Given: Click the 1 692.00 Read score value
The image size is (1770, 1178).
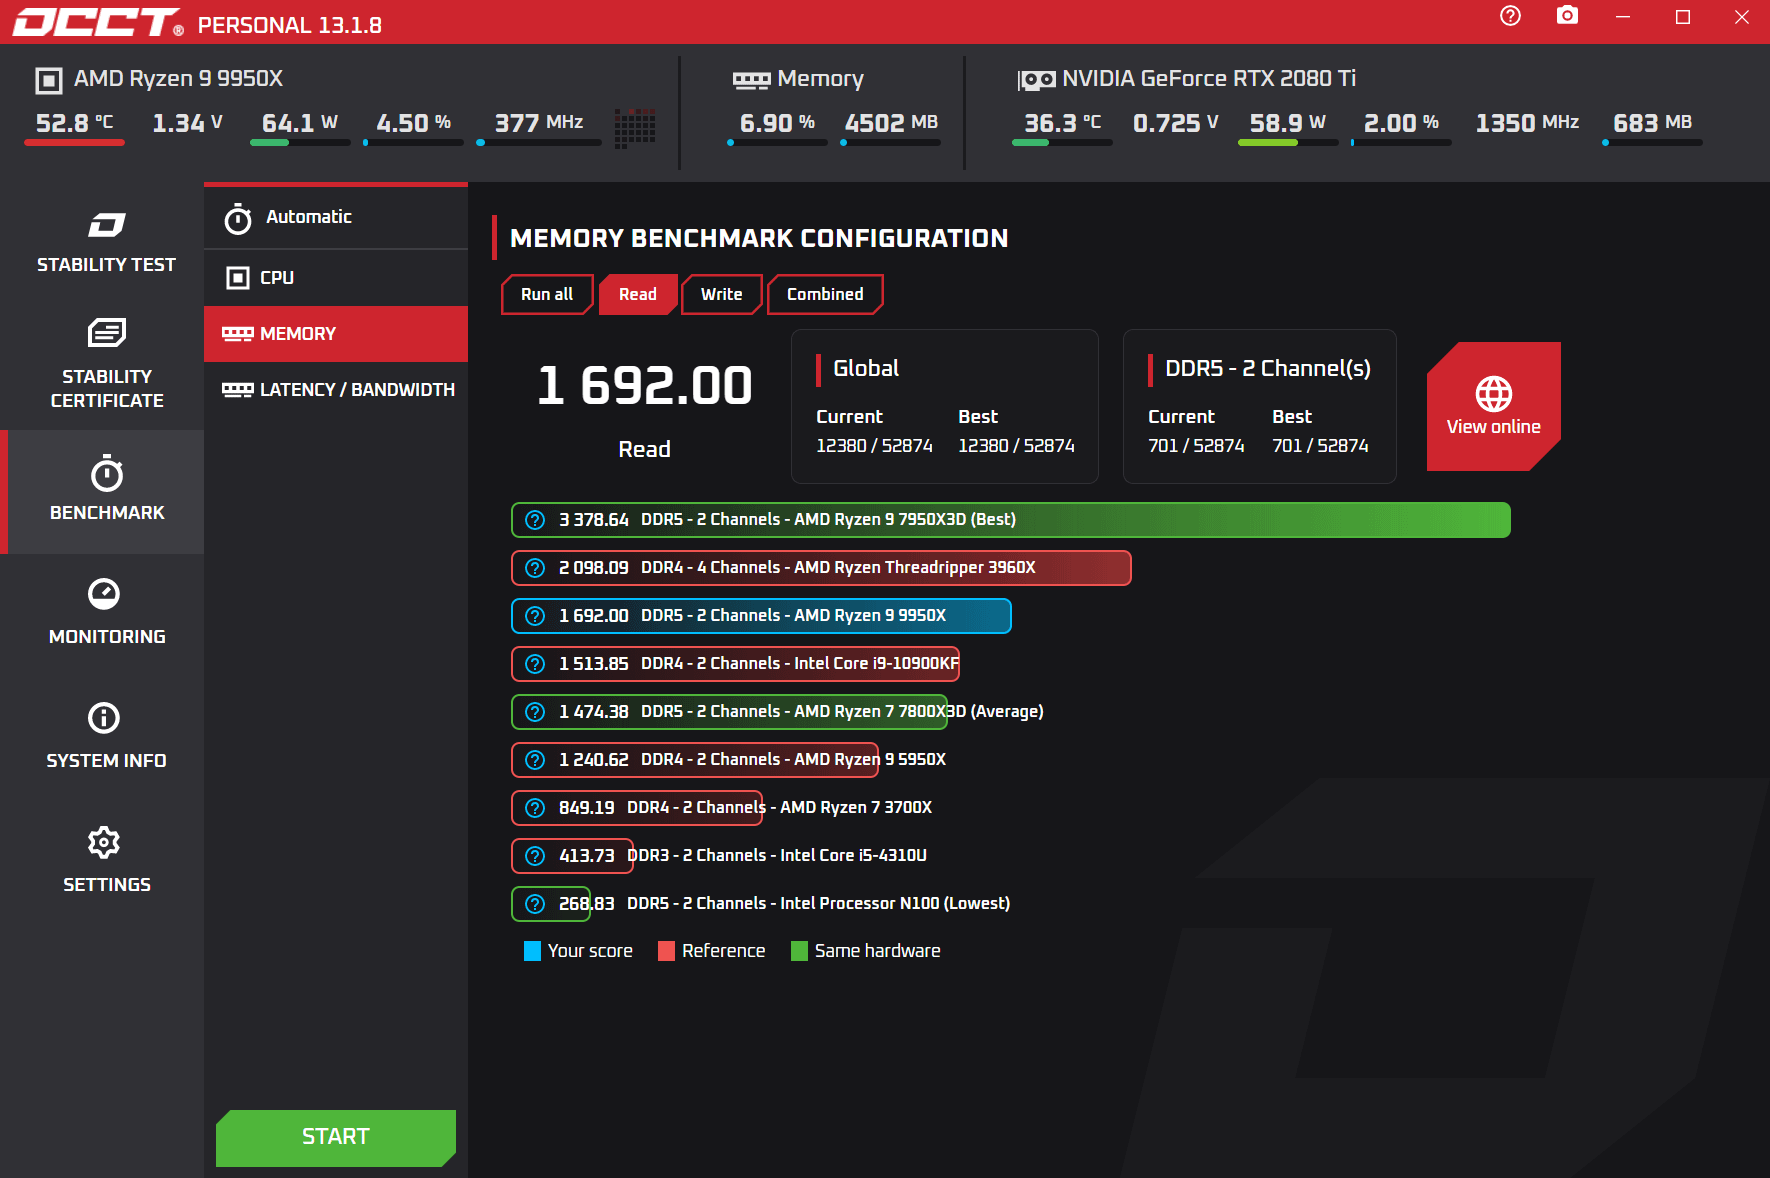Looking at the screenshot, I should pyautogui.click(x=644, y=386).
